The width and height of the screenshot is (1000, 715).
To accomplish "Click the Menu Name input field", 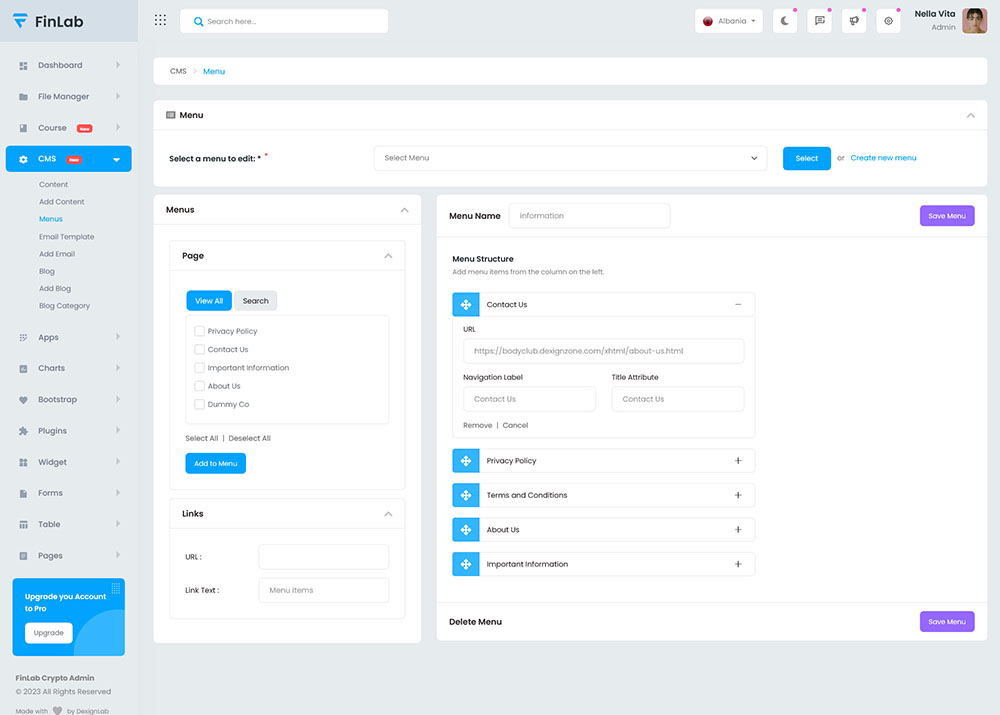I will point(589,216).
